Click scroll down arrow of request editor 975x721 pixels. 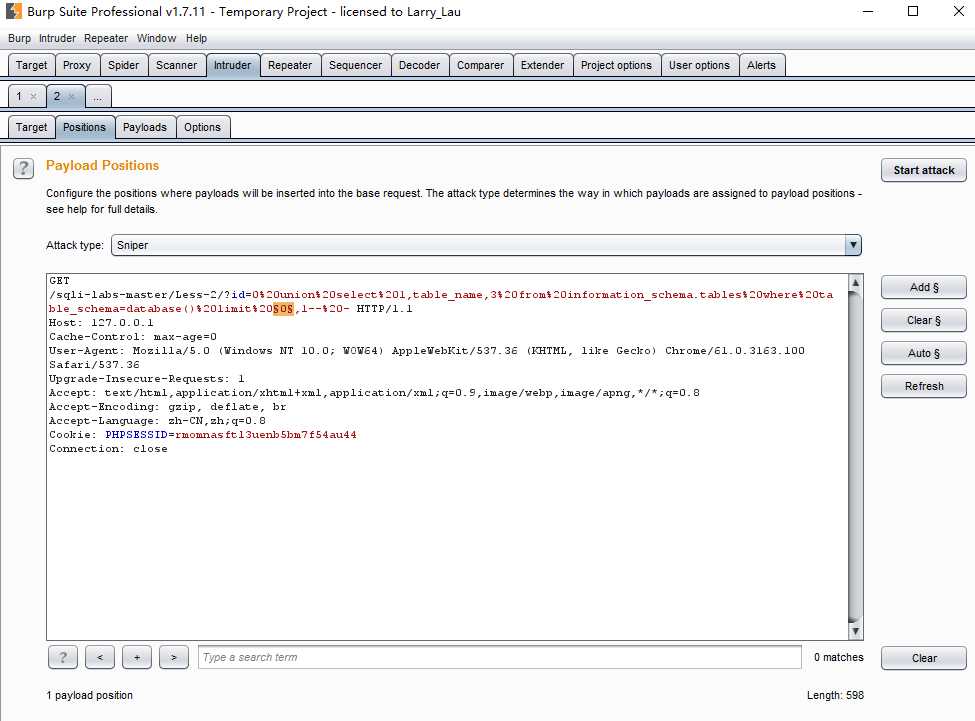856,631
